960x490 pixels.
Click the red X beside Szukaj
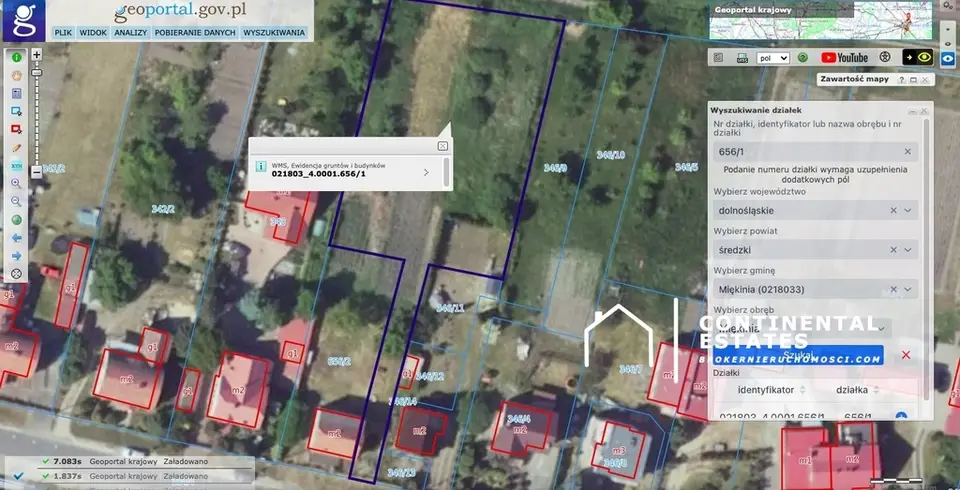pos(906,355)
